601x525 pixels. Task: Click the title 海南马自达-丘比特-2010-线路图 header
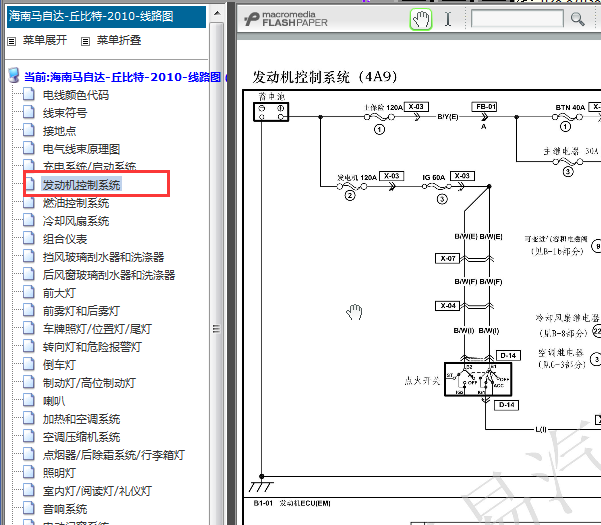click(x=106, y=16)
